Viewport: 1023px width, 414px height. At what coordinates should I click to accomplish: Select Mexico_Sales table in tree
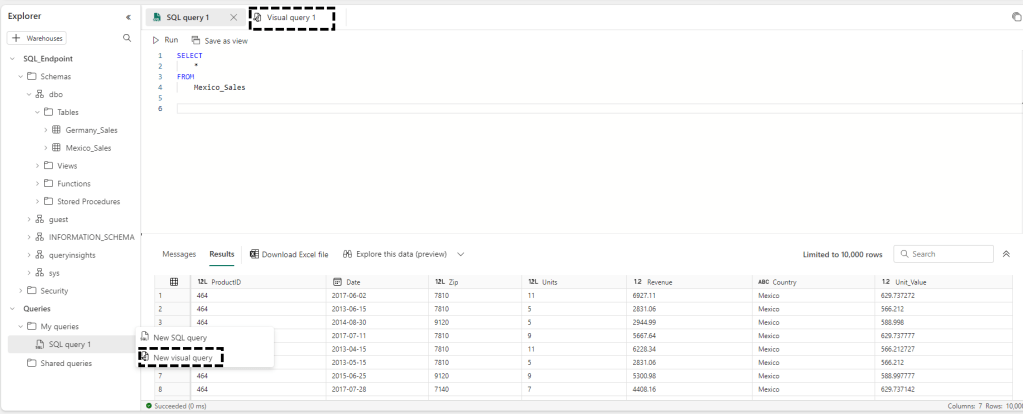89,148
